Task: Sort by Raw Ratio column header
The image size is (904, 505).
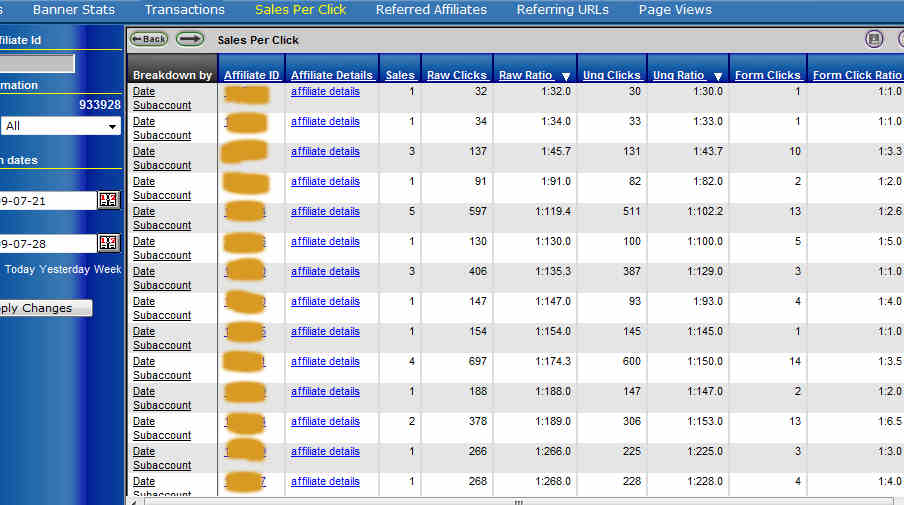Action: click(526, 75)
